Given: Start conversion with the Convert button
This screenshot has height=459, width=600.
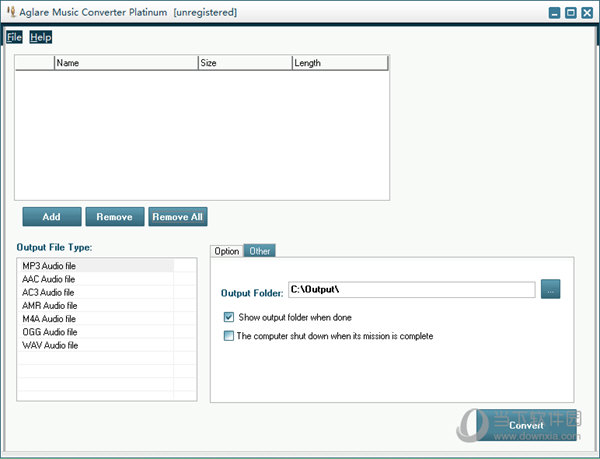Looking at the screenshot, I should [x=527, y=425].
